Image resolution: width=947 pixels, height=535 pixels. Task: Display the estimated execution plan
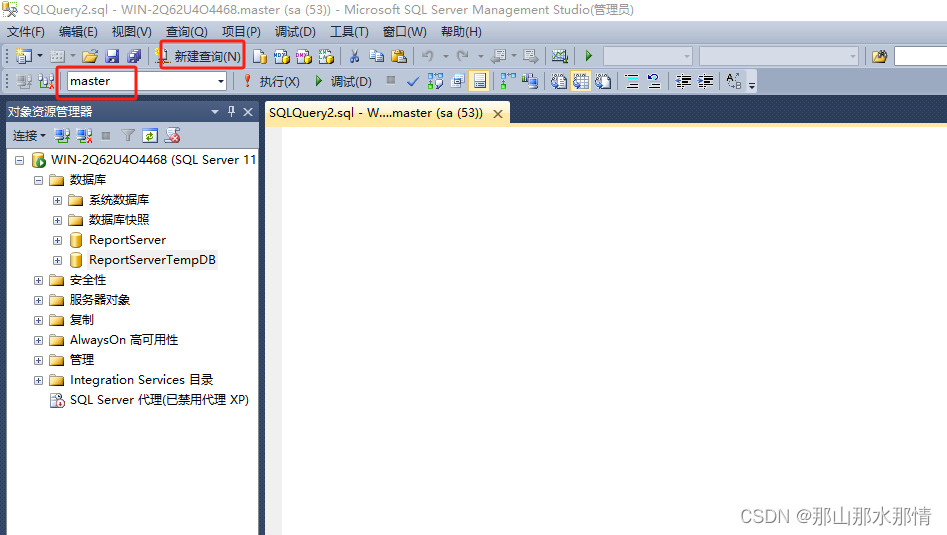[x=435, y=81]
